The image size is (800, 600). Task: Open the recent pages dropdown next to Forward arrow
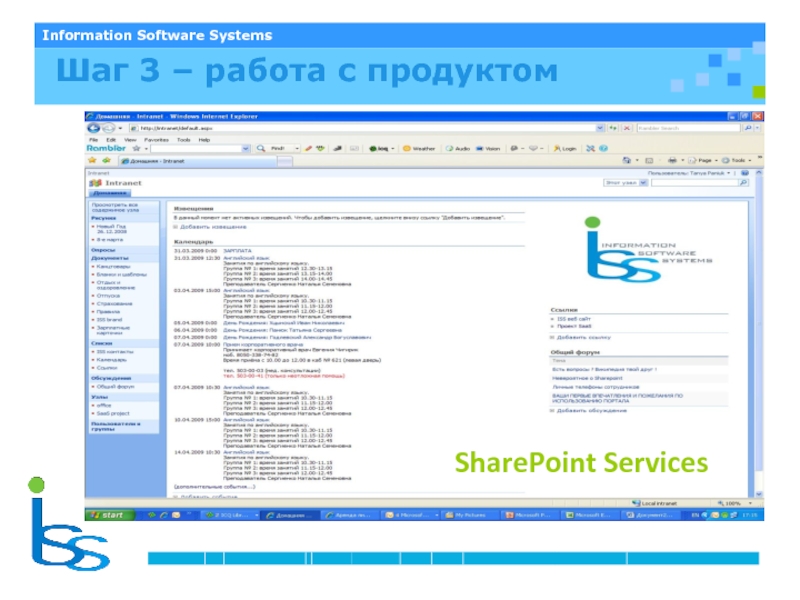(120, 128)
